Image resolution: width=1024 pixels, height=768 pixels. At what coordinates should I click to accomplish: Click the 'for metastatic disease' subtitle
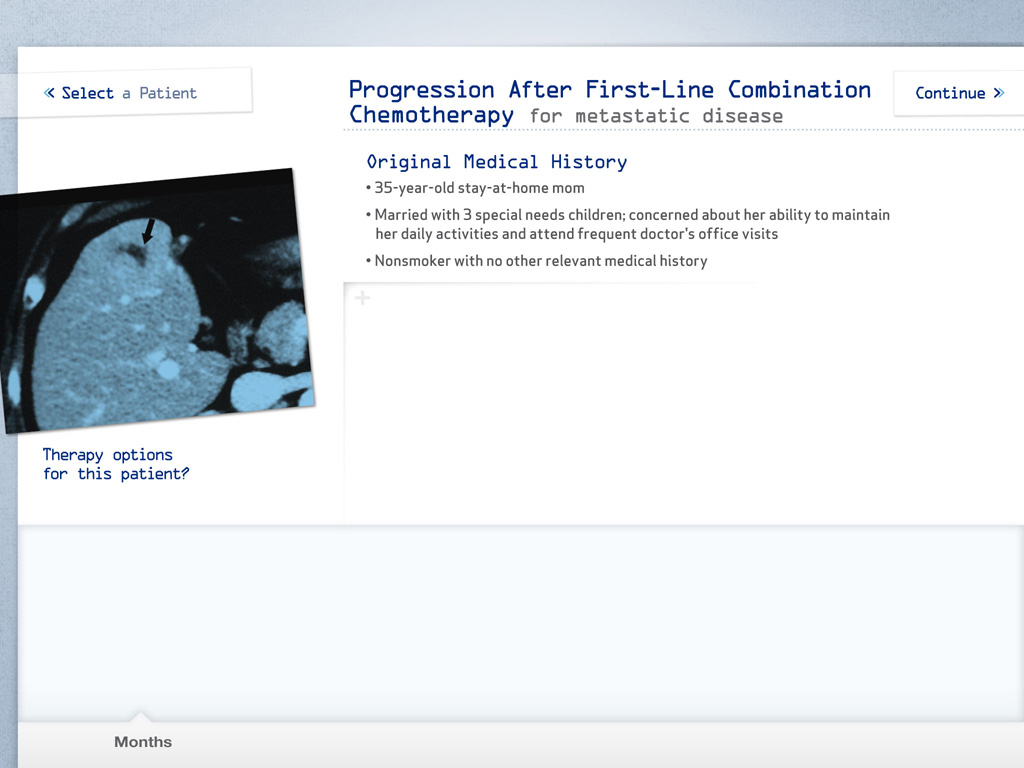(x=656, y=116)
